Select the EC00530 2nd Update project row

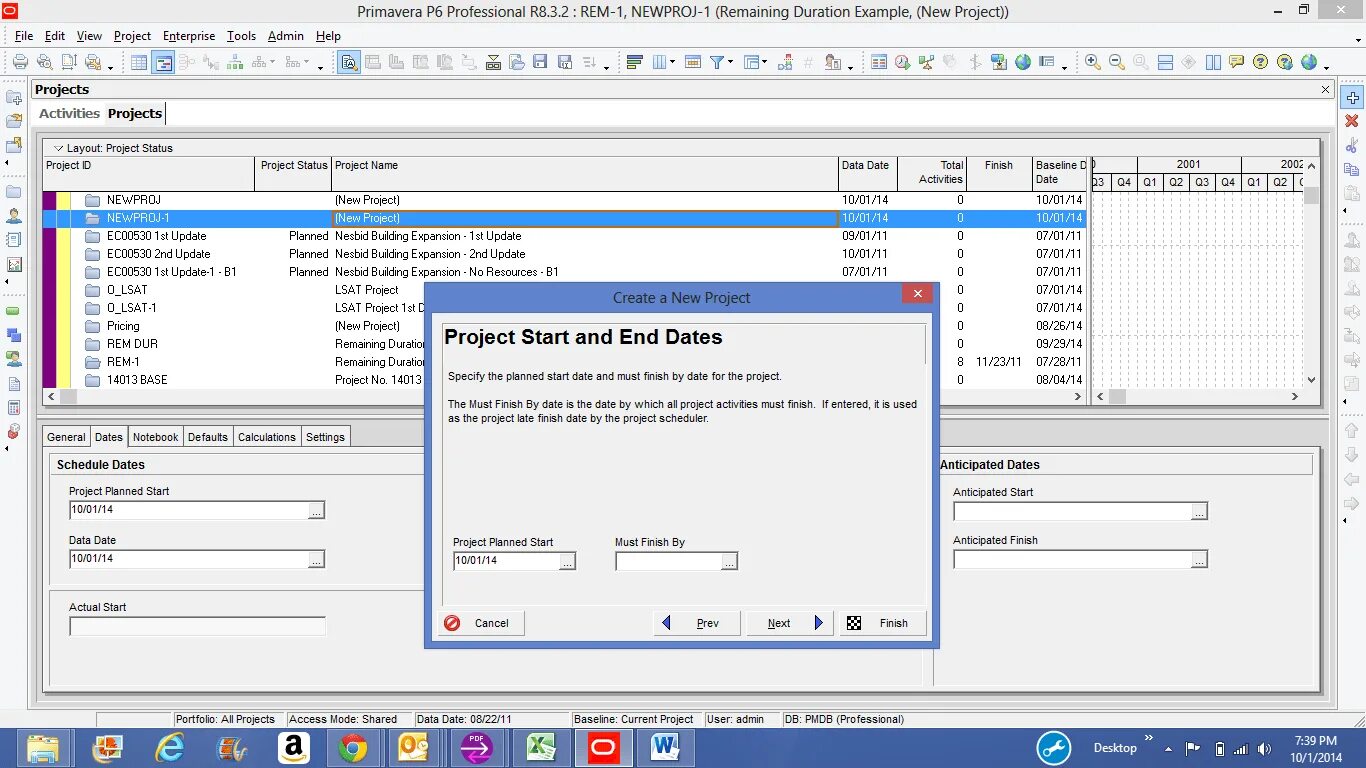click(564, 254)
